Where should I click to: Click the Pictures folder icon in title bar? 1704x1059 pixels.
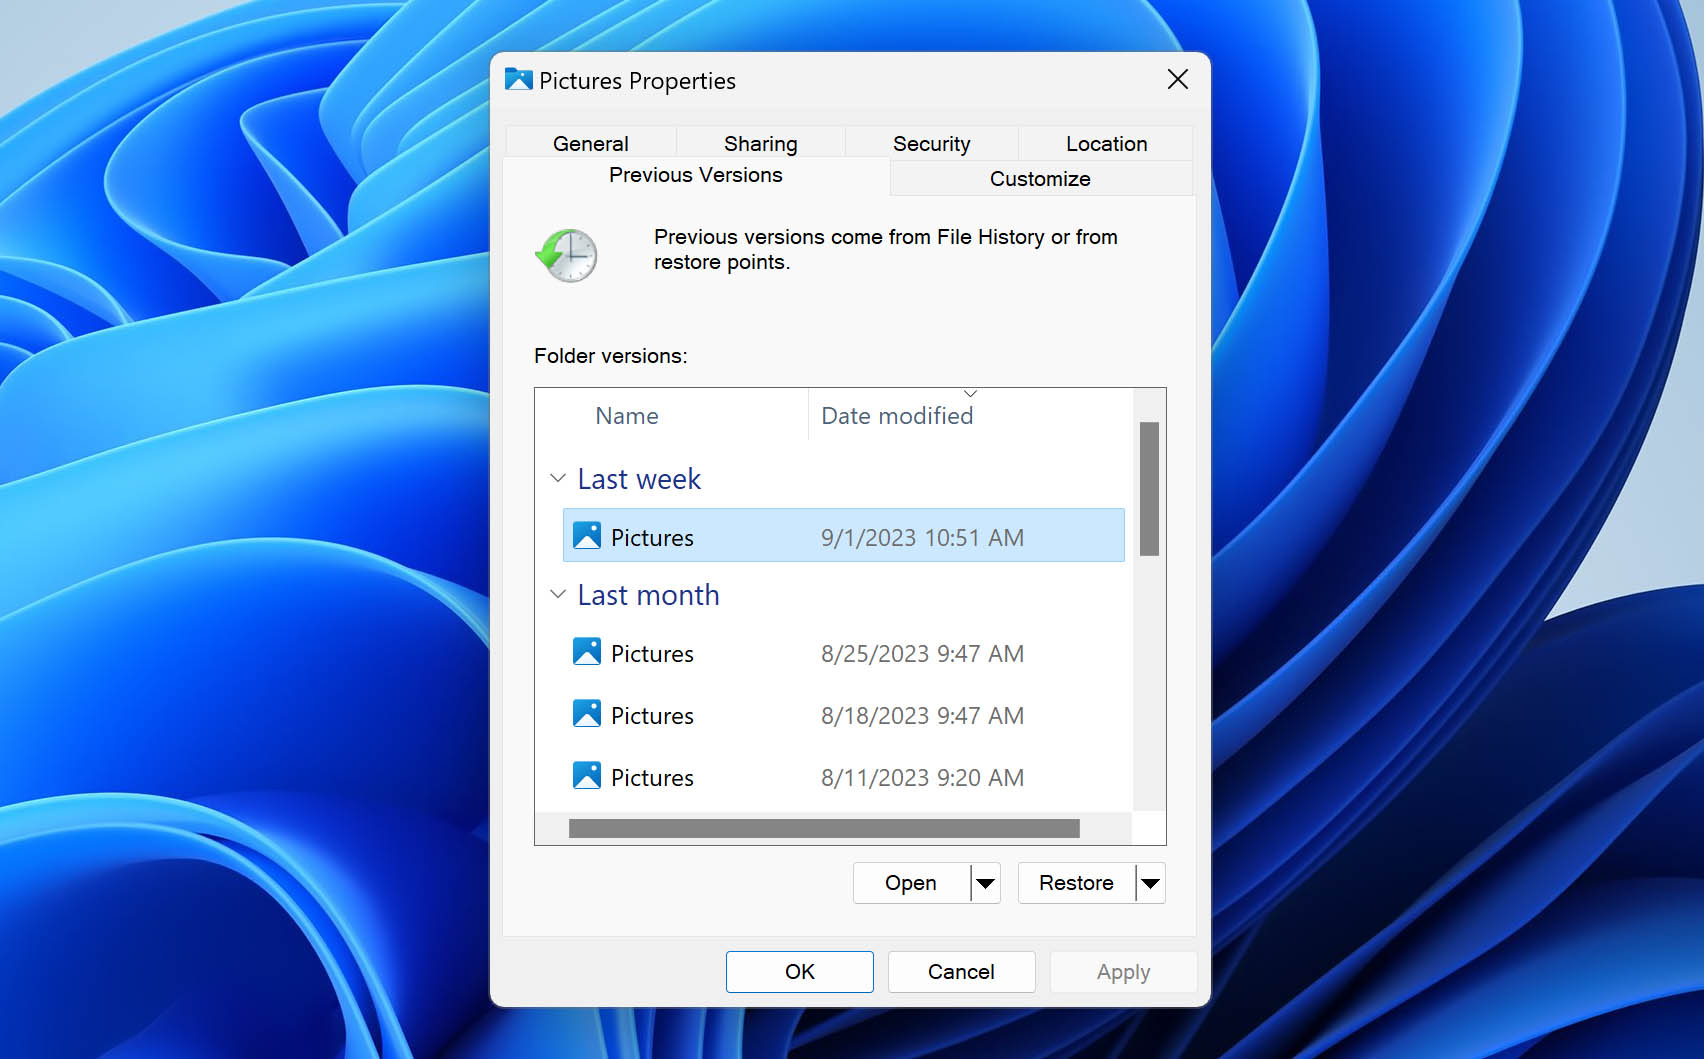click(518, 80)
